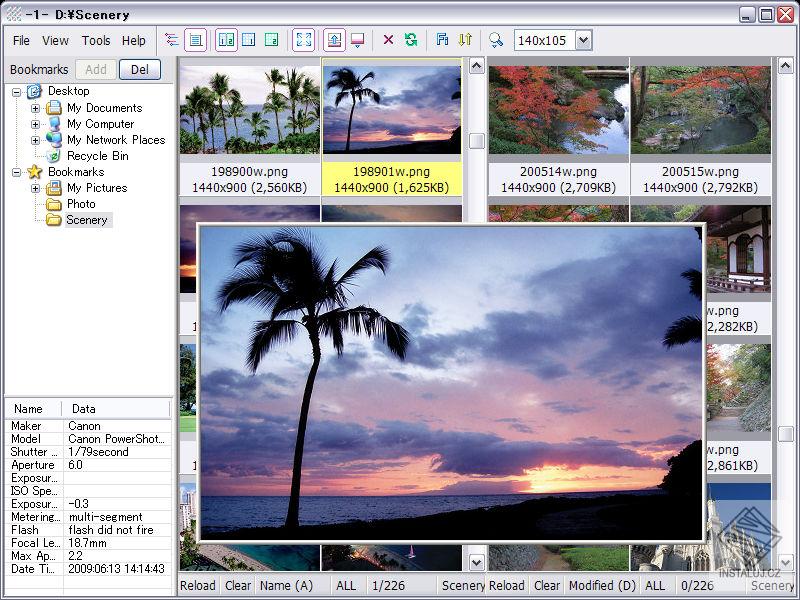Toggle the upload arrow toolbar button
The height and width of the screenshot is (600, 800).
tap(334, 40)
